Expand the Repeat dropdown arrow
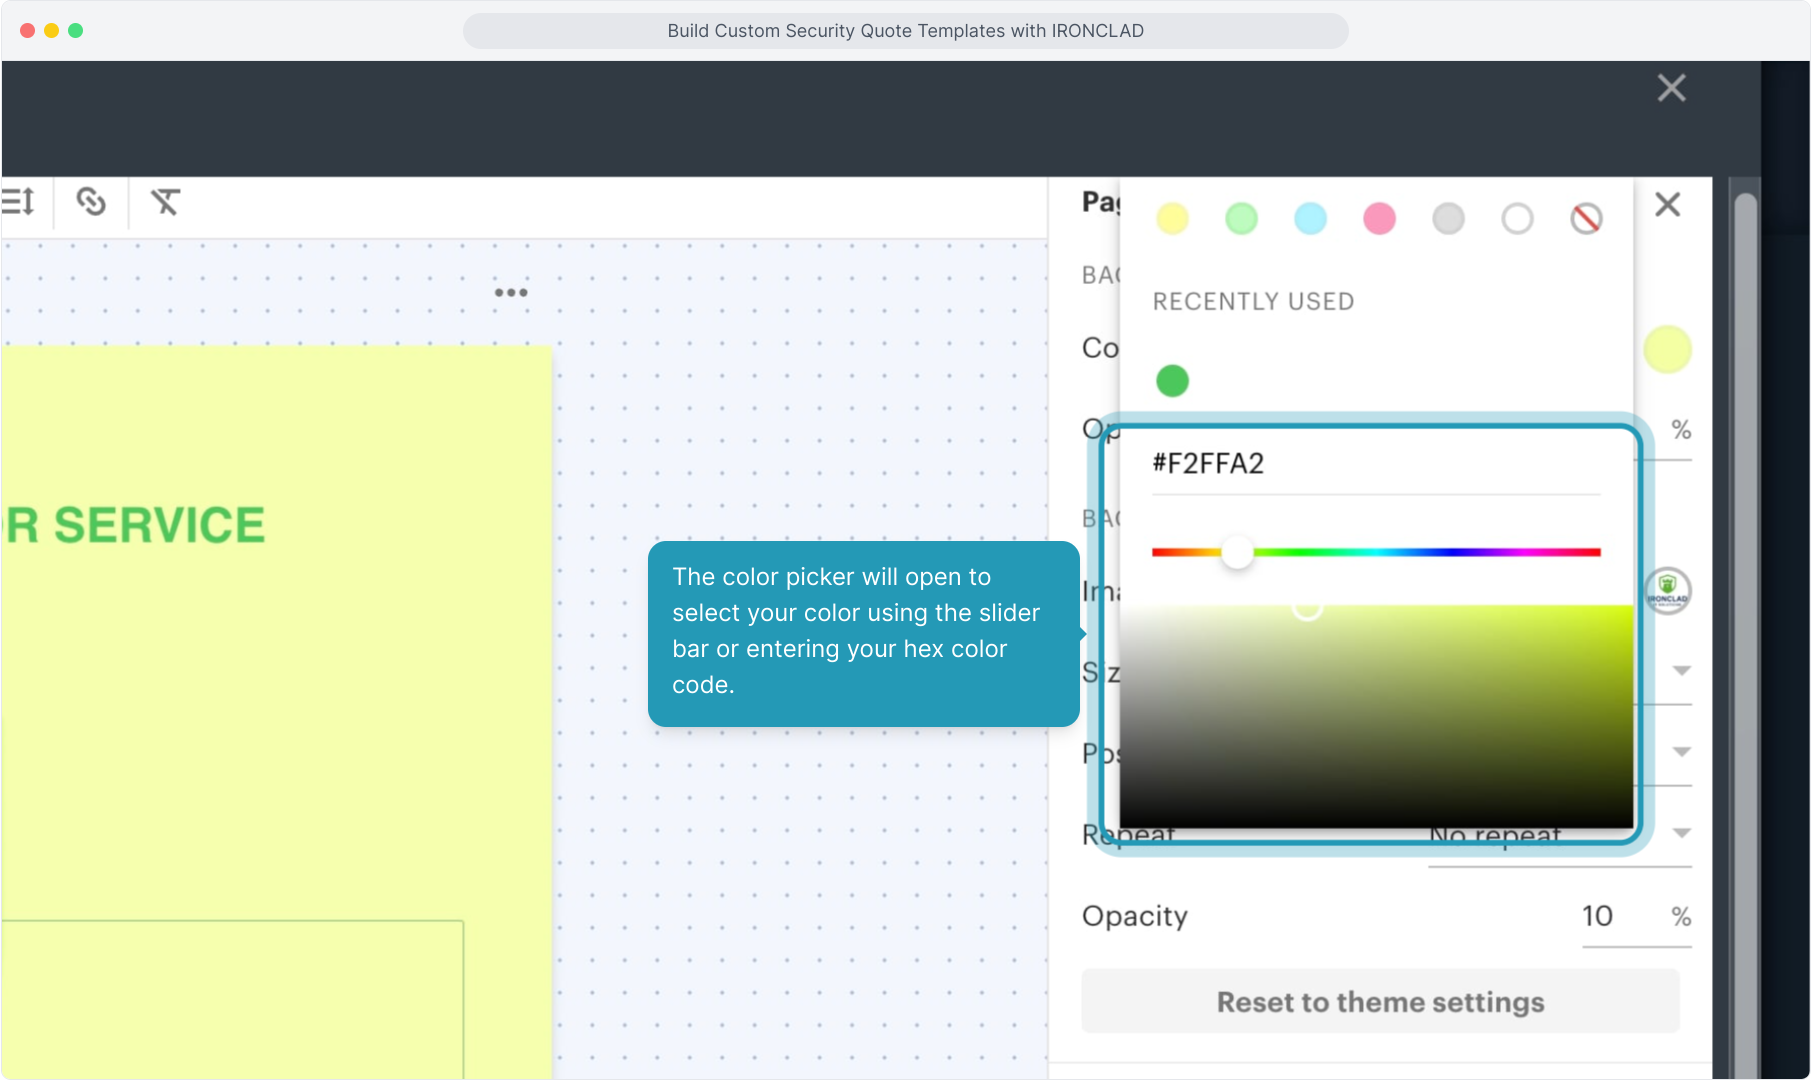 [x=1681, y=833]
